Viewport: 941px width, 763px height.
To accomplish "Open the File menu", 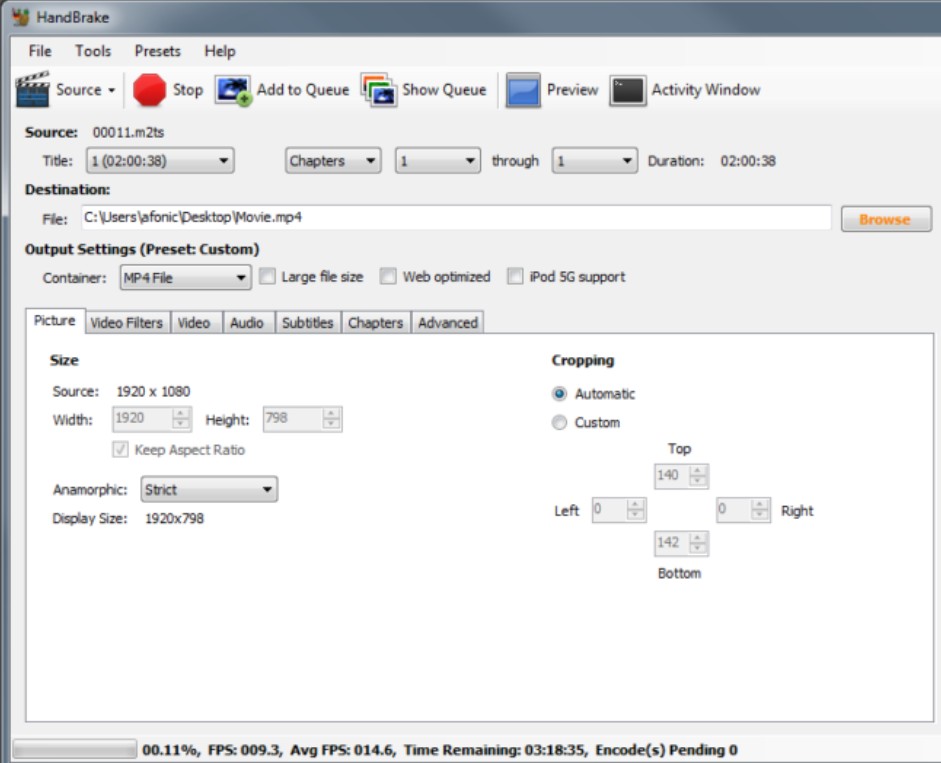I will [x=40, y=51].
